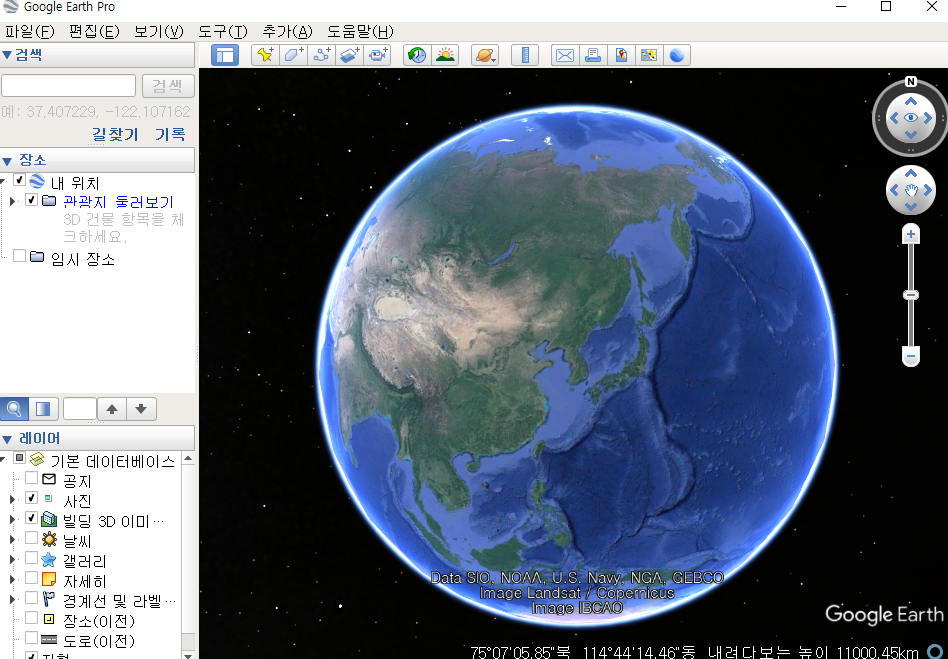Uncheck the 내 위치 checkbox
Viewport: 948px width, 659px height.
pos(19,180)
